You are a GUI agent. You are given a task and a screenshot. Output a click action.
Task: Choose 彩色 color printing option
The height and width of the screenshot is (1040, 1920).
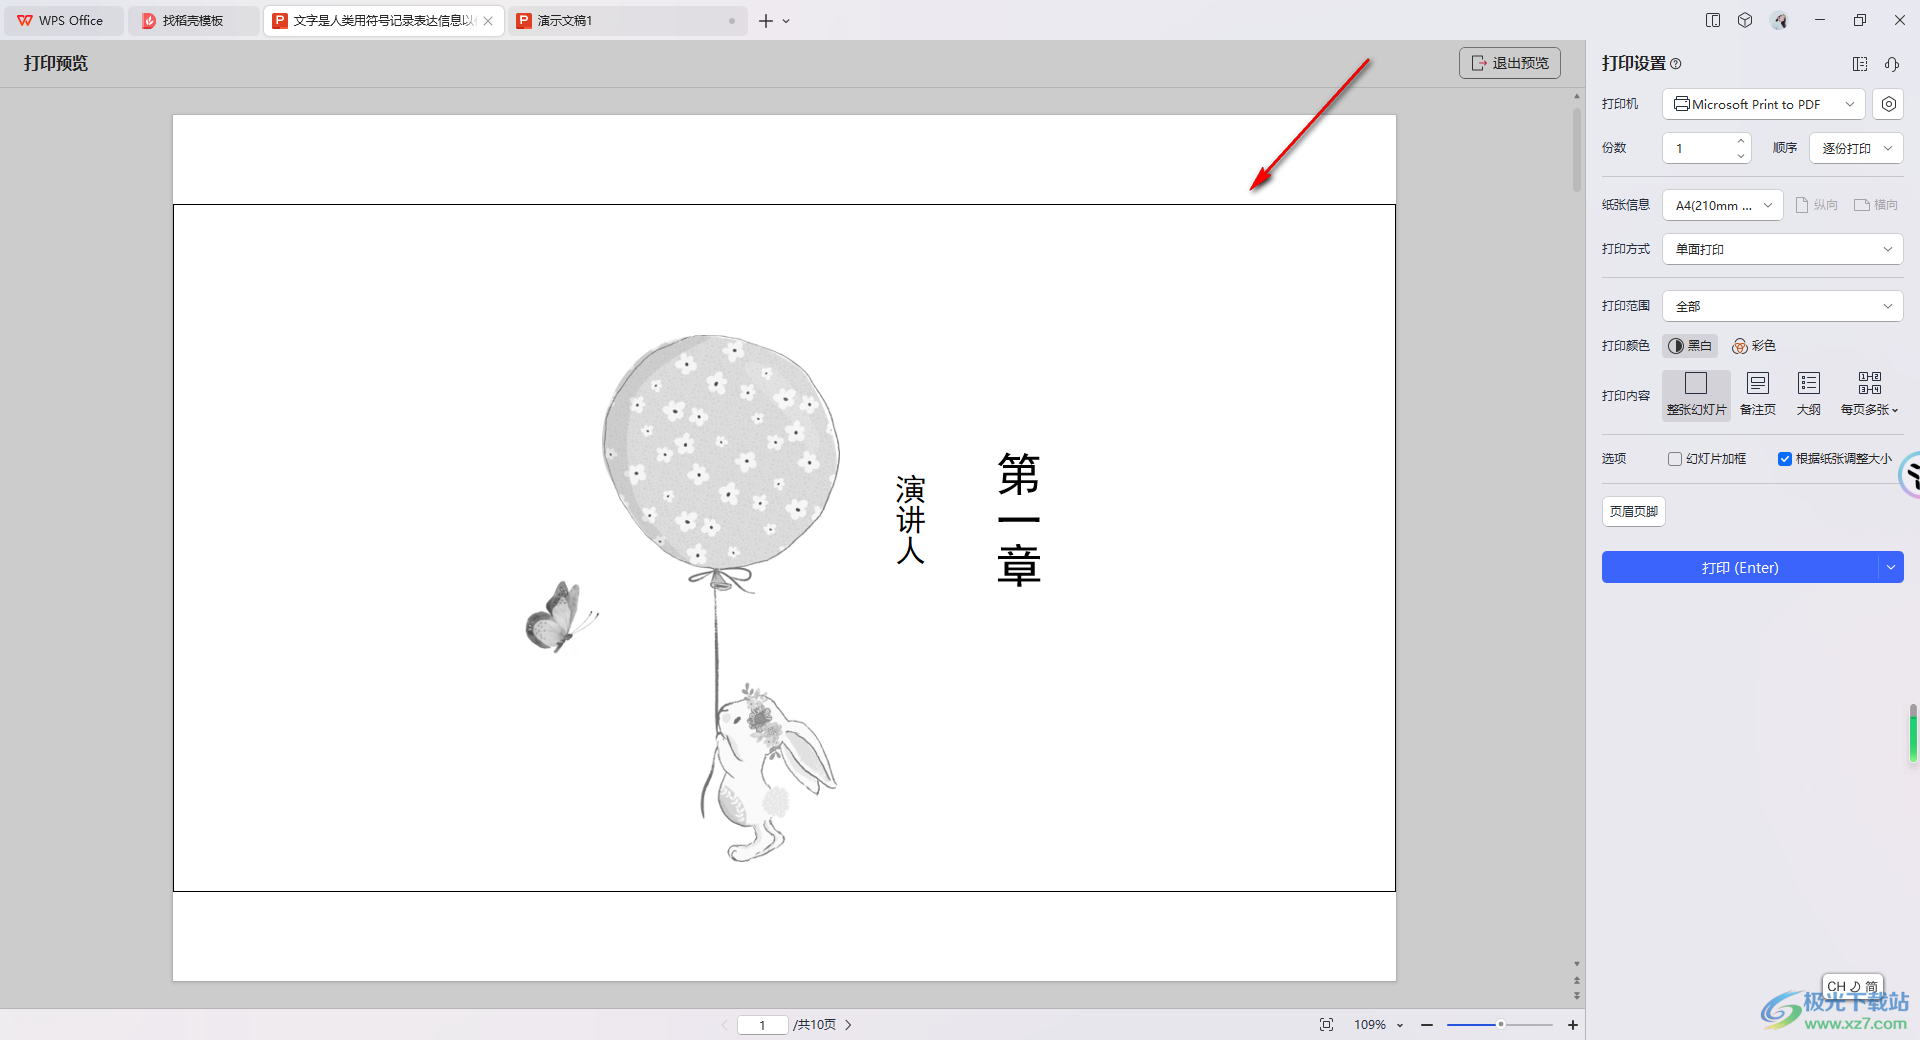[x=1754, y=346]
